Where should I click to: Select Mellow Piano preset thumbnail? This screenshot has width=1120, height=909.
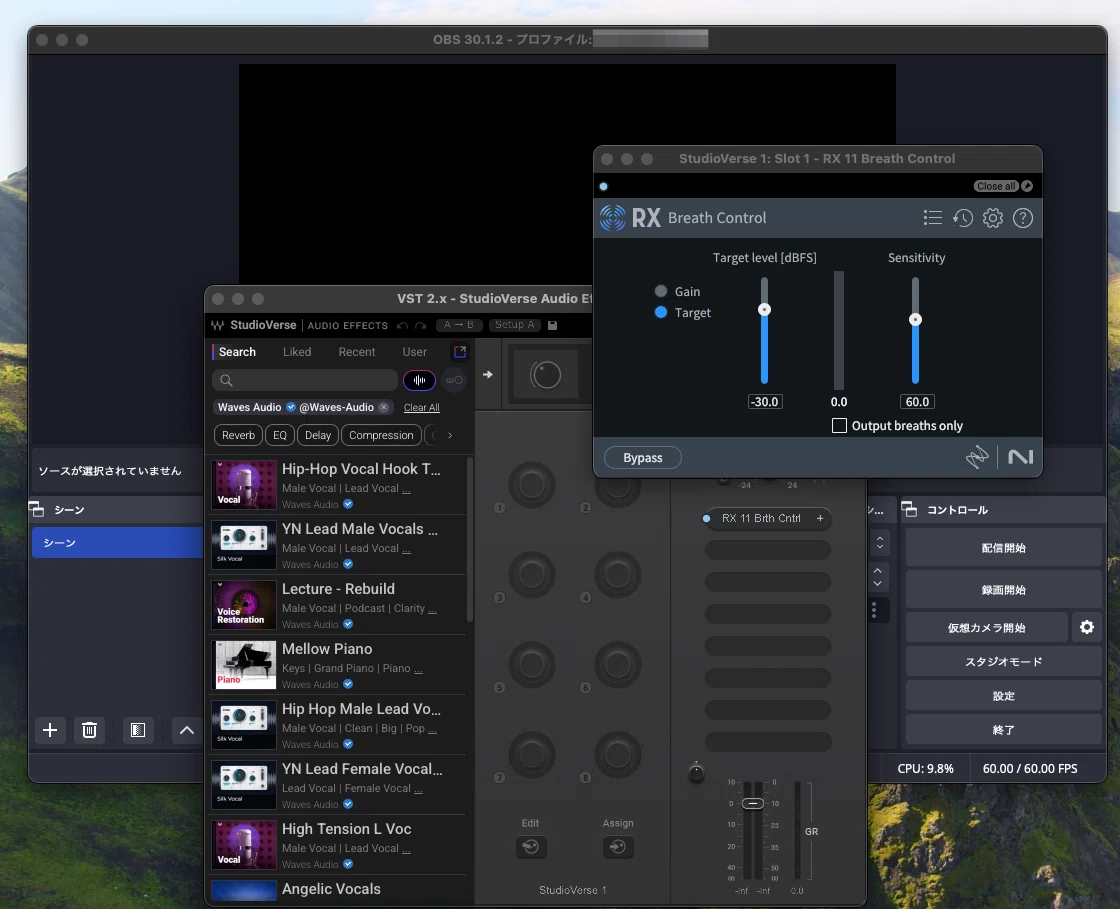[x=244, y=665]
